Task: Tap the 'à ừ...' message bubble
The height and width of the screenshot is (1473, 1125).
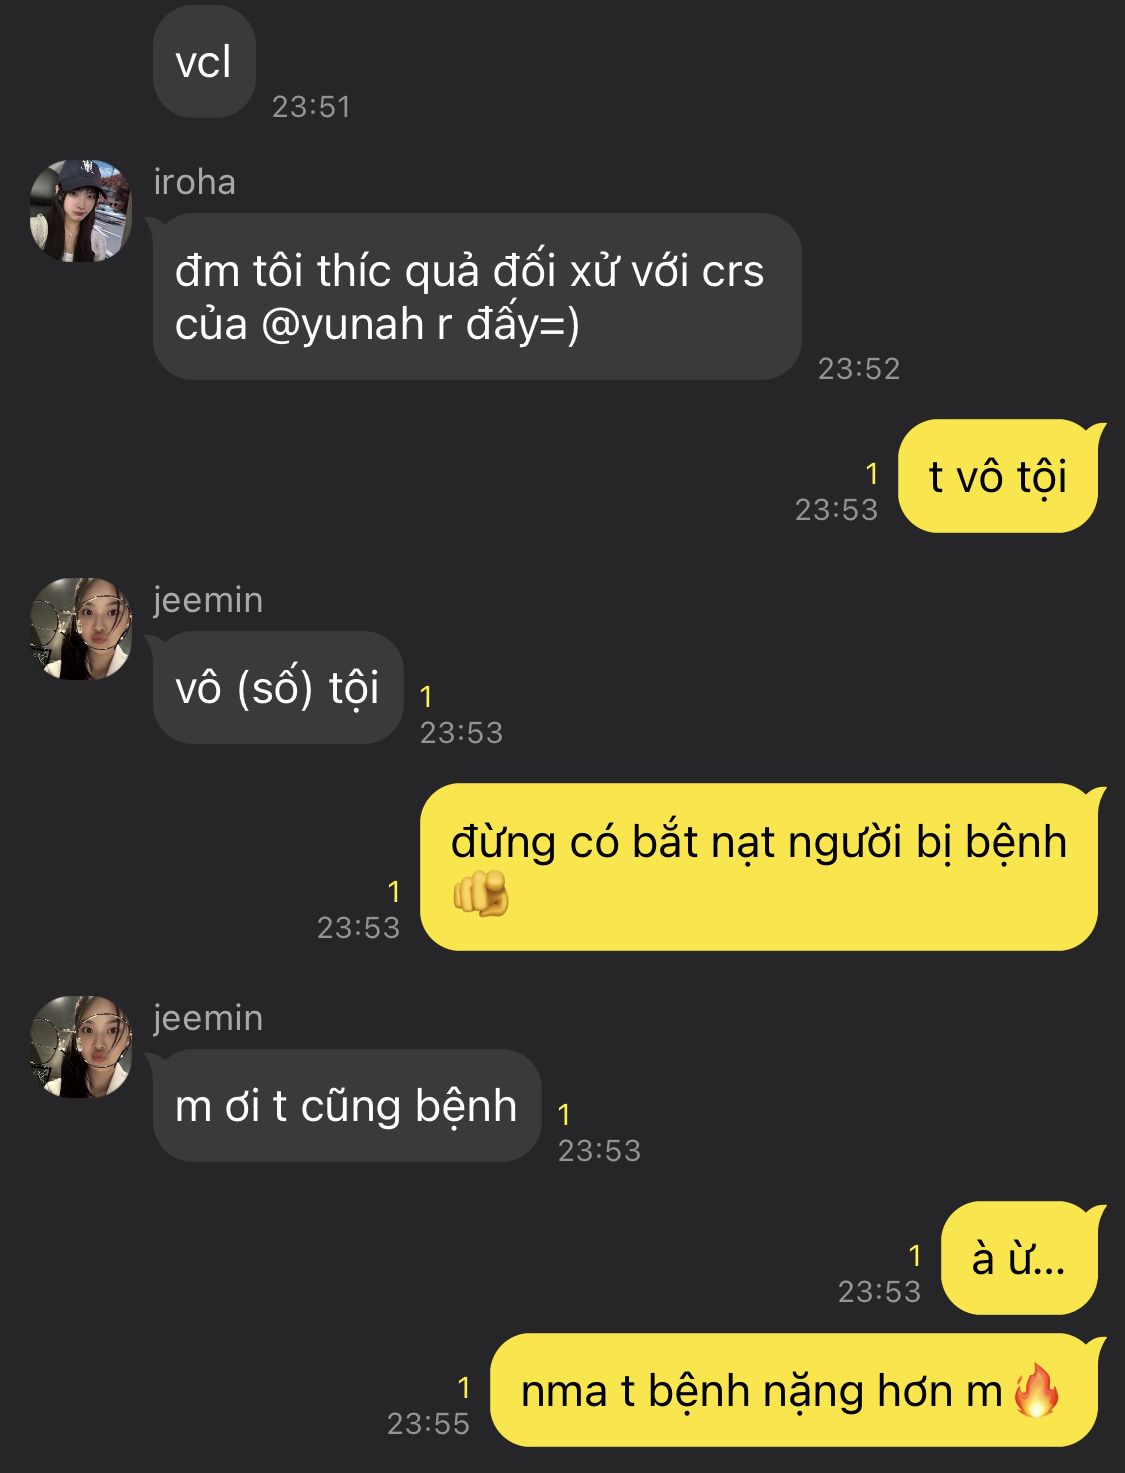Action: point(1020,1258)
